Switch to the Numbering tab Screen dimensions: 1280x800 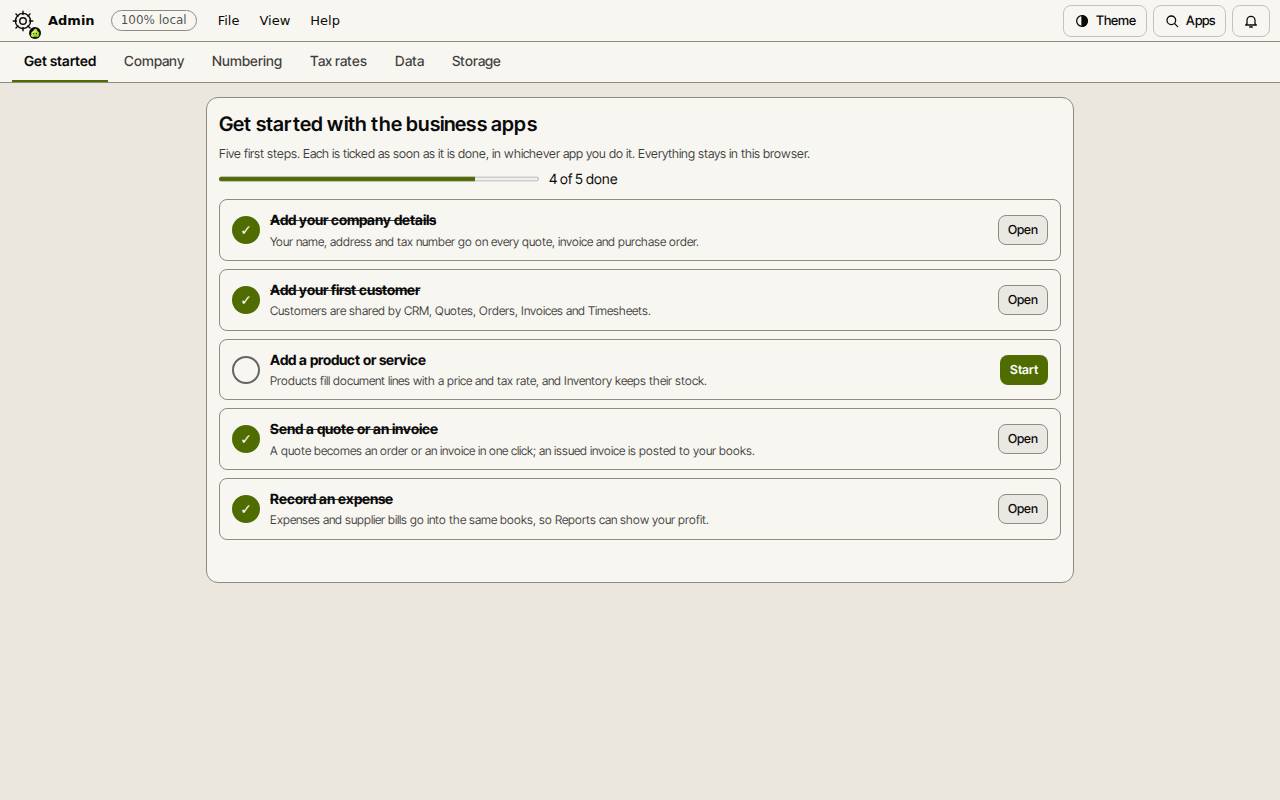click(x=247, y=62)
